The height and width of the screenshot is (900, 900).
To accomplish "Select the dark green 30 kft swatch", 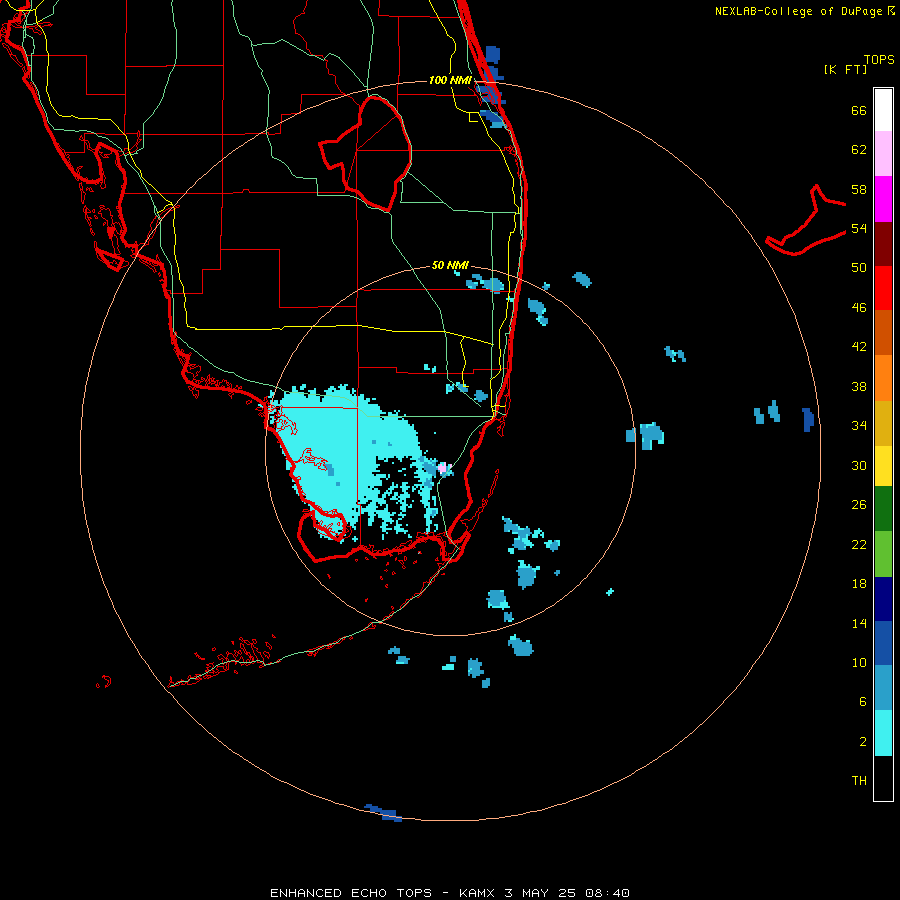I will click(883, 509).
